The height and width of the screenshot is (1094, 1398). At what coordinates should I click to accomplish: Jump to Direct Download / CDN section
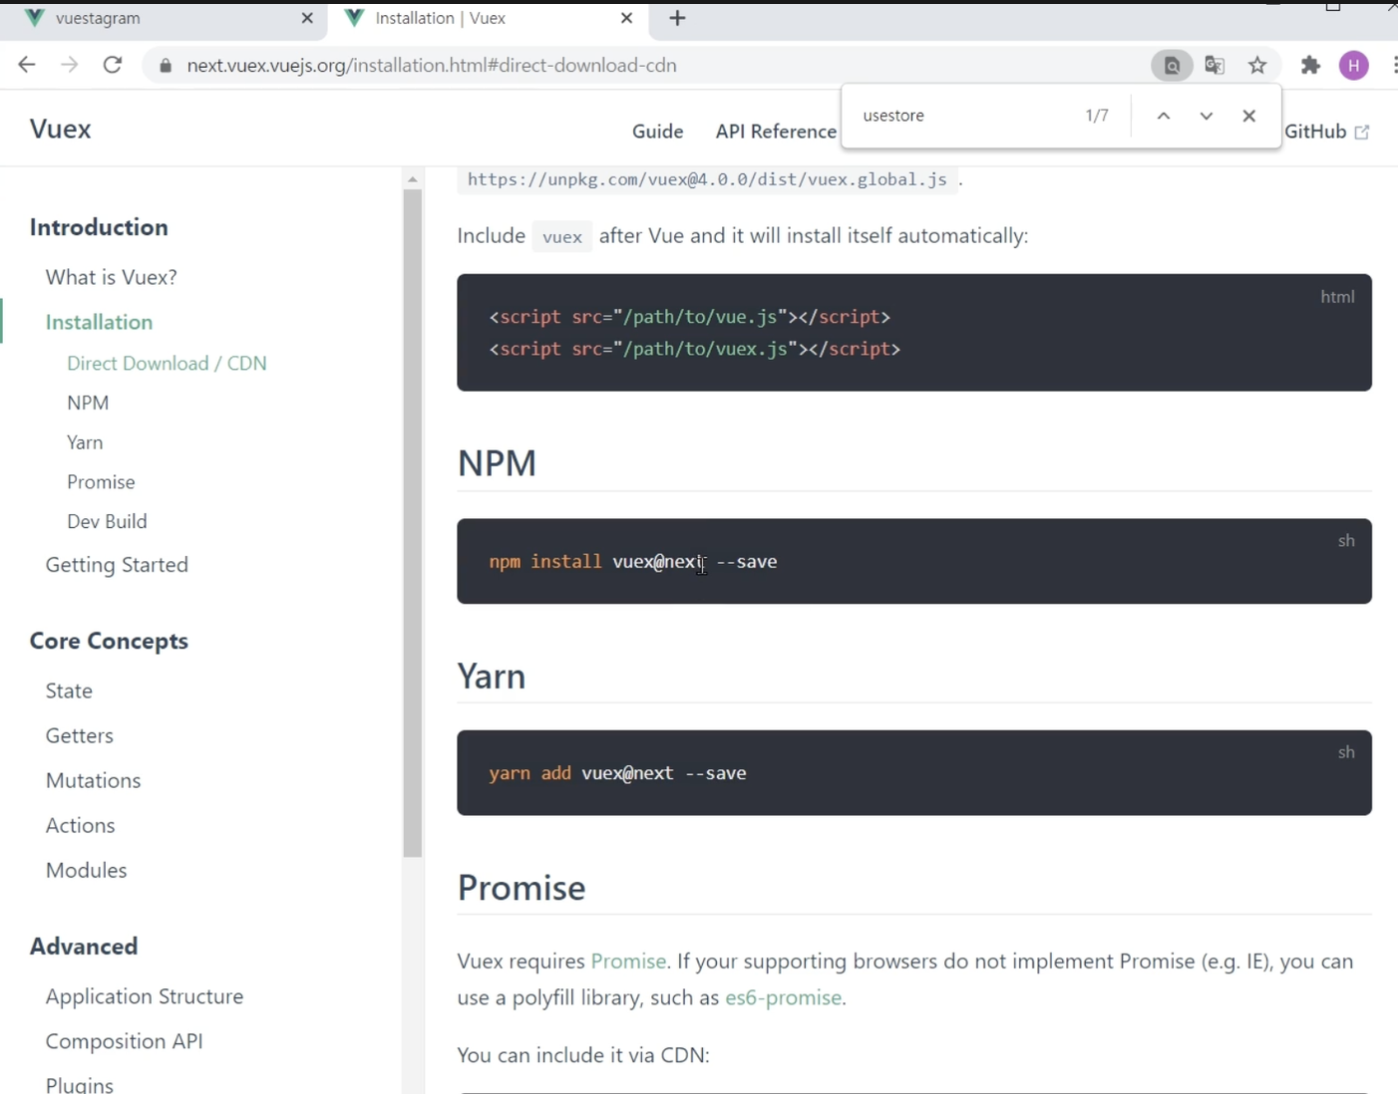coord(167,363)
